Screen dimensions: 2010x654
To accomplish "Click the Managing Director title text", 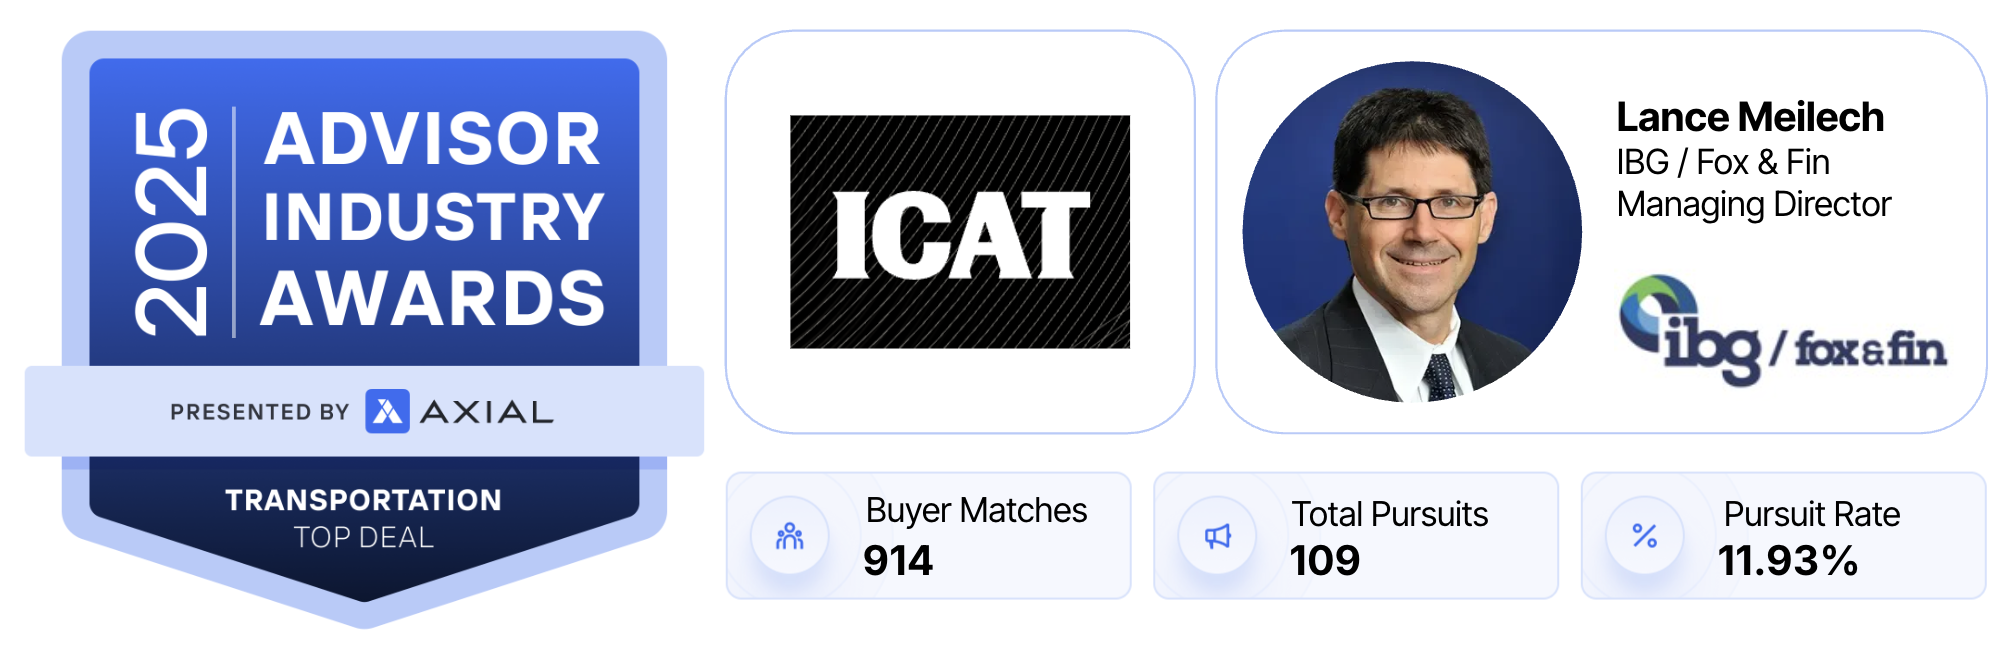I will 1754,204.
